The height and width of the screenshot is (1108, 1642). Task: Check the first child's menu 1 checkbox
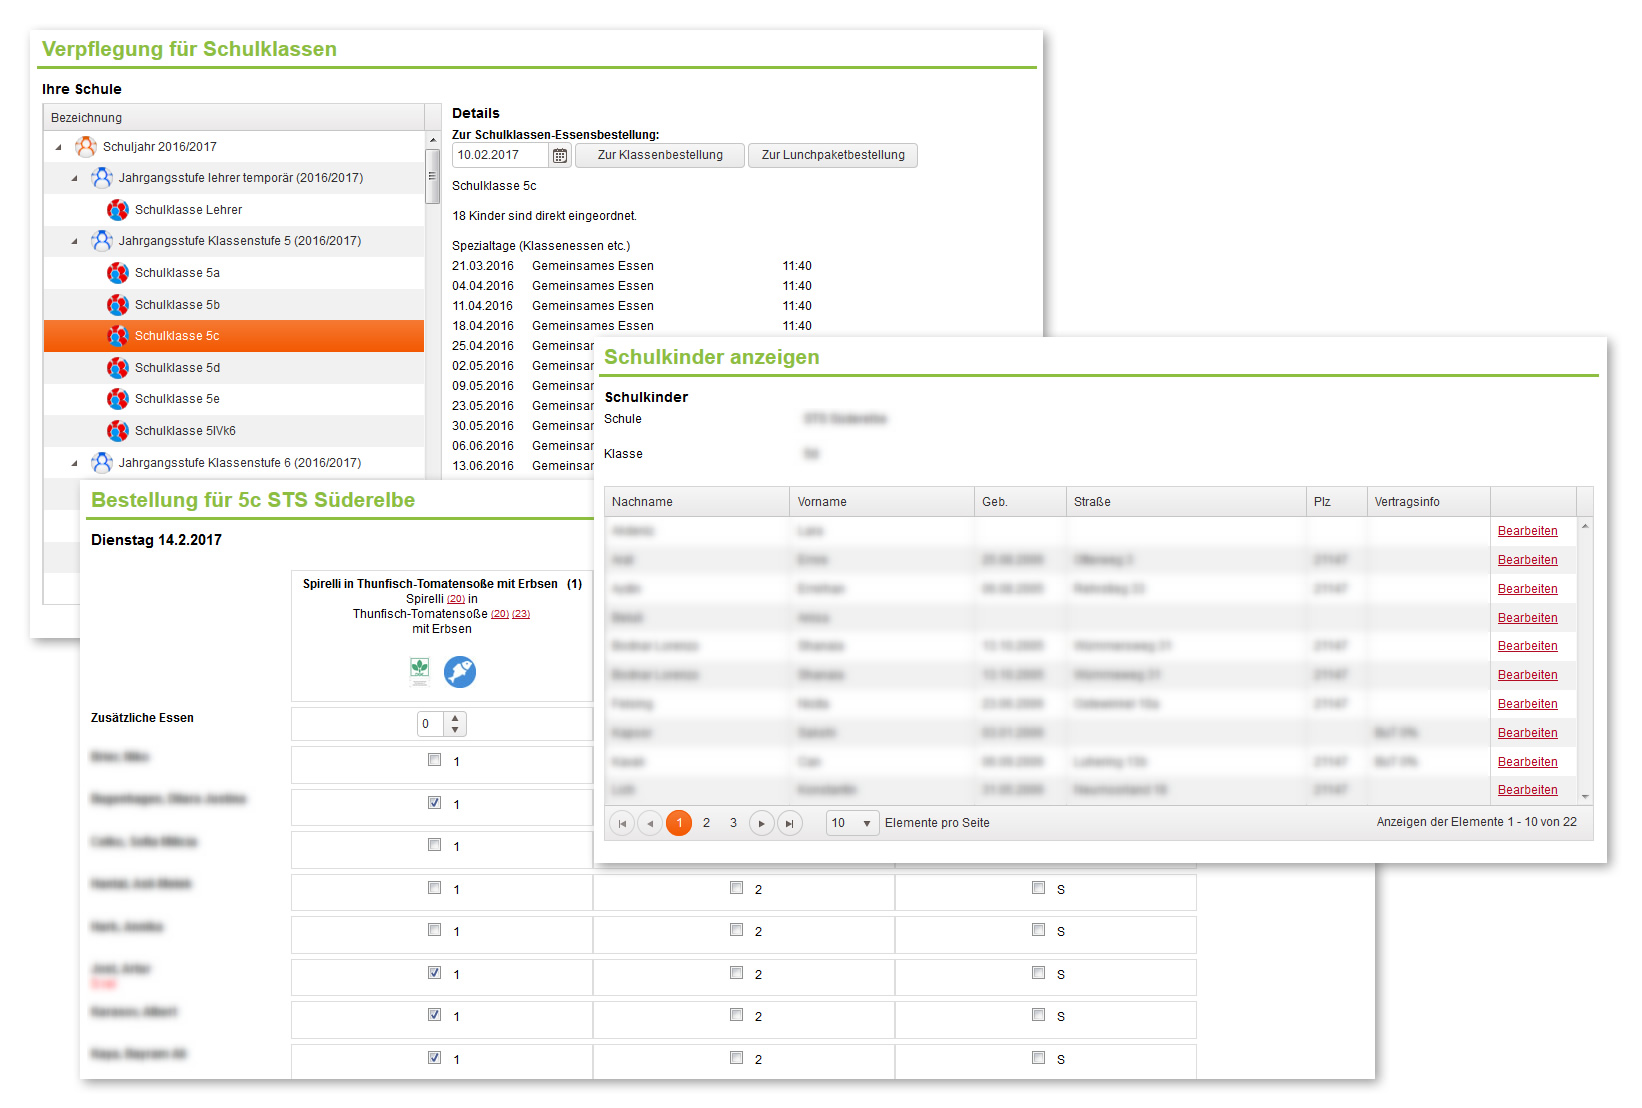[434, 760]
